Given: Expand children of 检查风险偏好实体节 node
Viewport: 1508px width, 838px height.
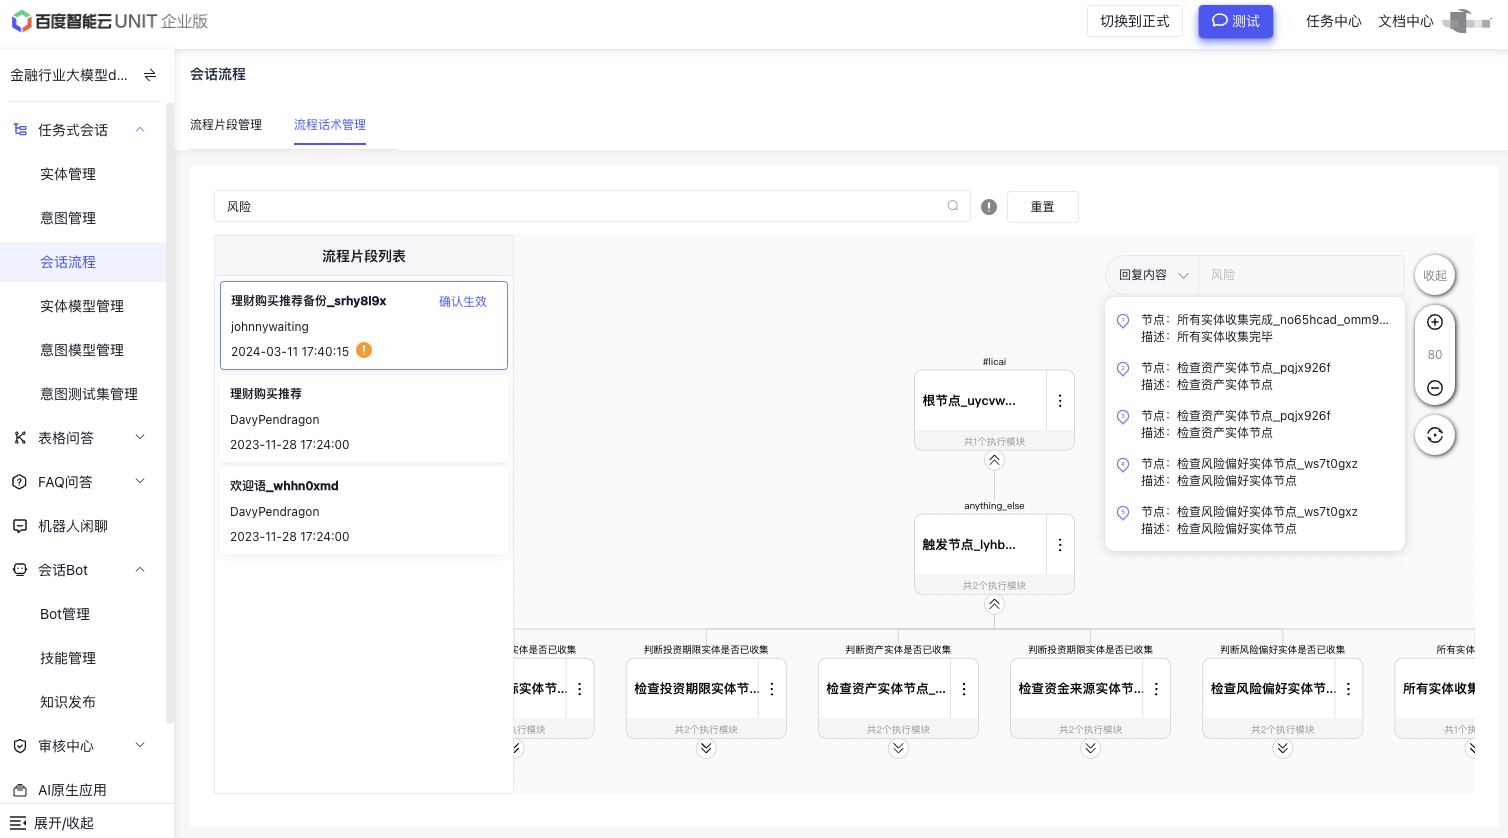Looking at the screenshot, I should 1282,749.
